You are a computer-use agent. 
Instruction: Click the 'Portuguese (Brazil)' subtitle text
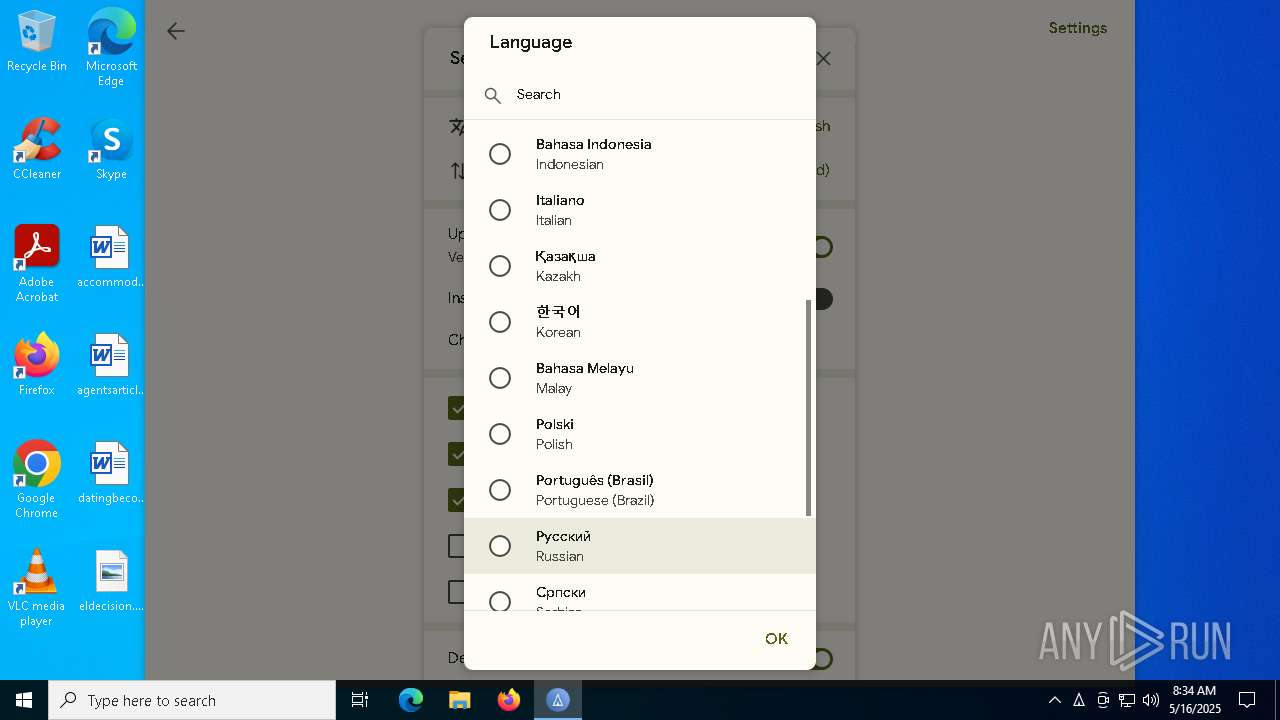595,501
